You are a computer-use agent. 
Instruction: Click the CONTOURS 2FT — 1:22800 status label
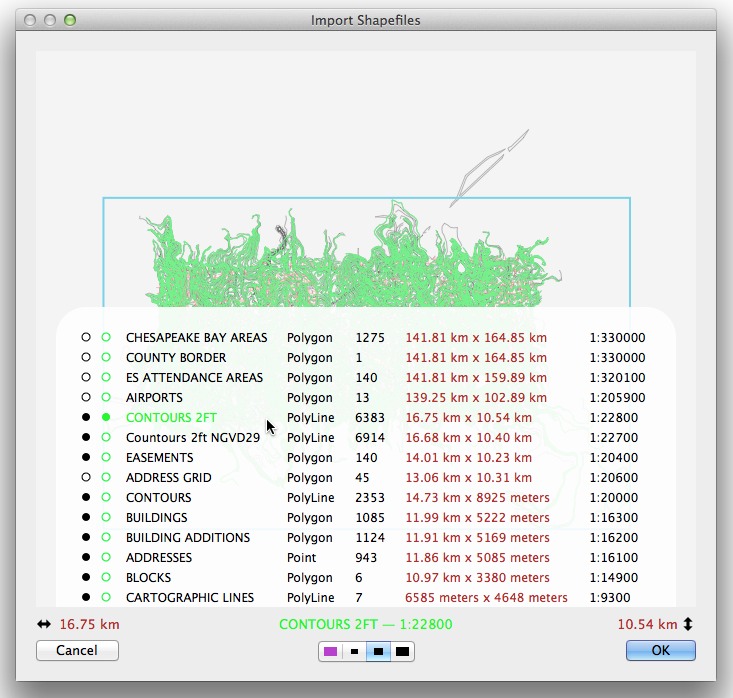[x=366, y=625]
